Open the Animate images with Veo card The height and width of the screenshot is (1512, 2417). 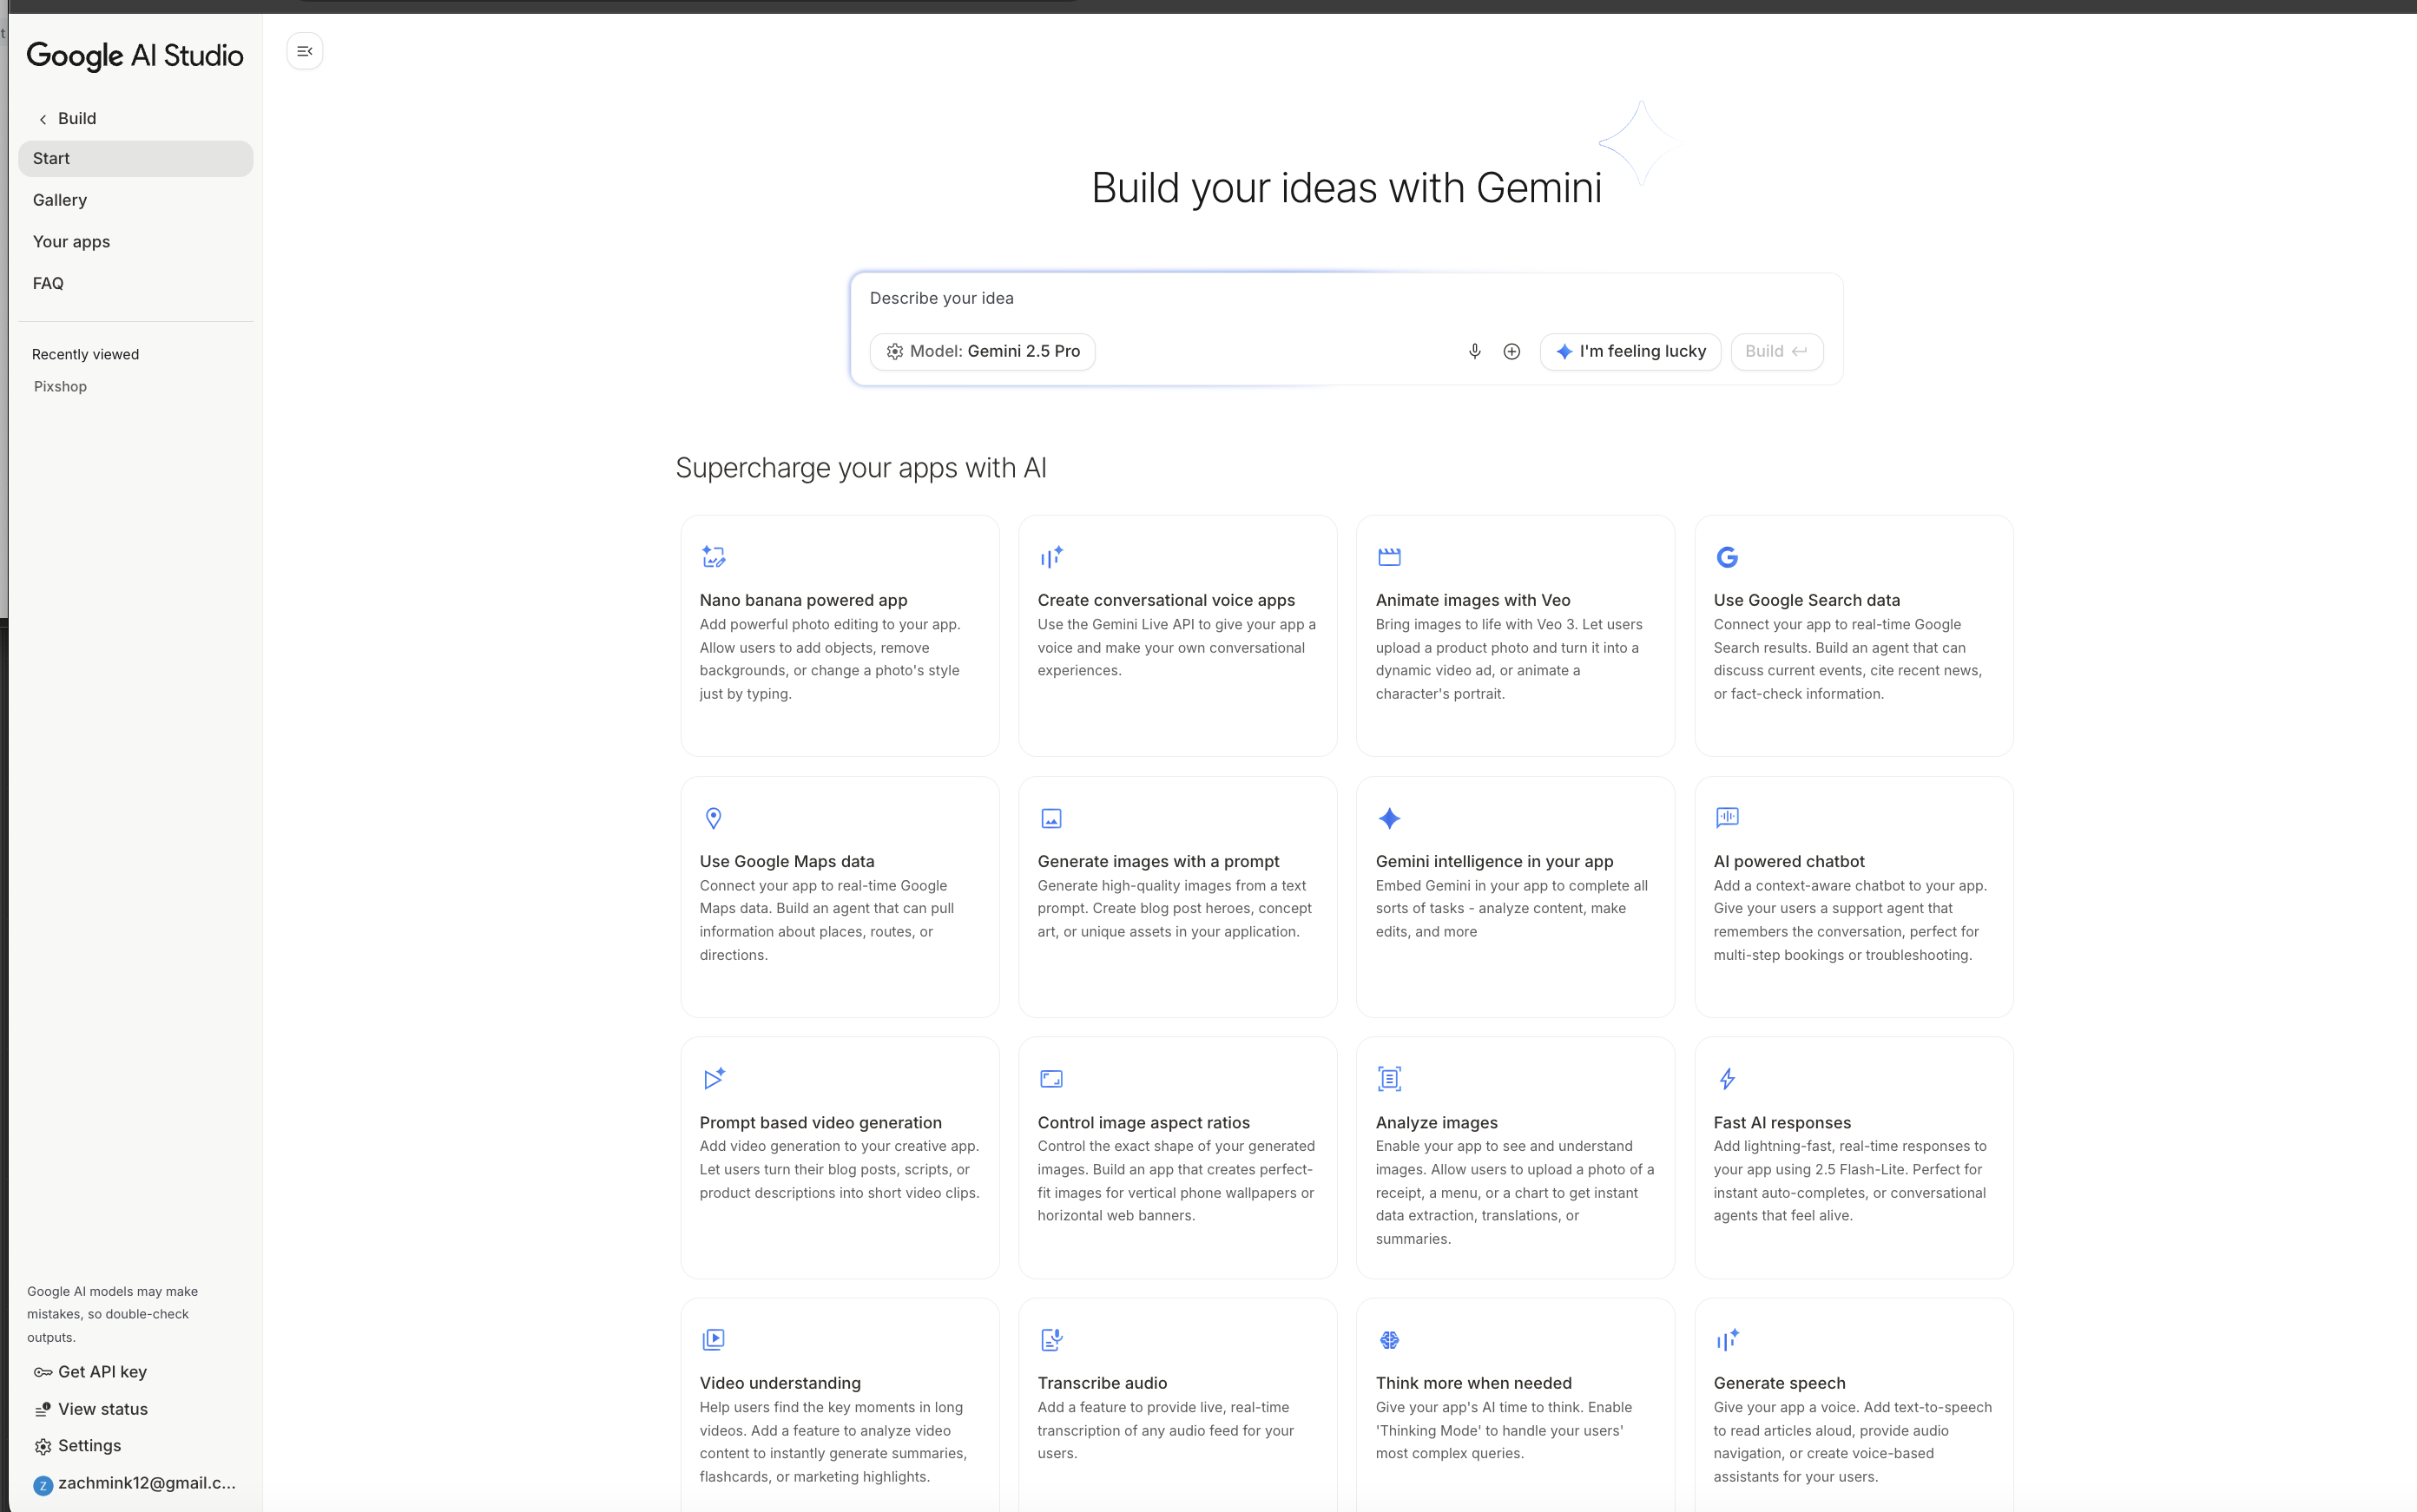point(1514,636)
